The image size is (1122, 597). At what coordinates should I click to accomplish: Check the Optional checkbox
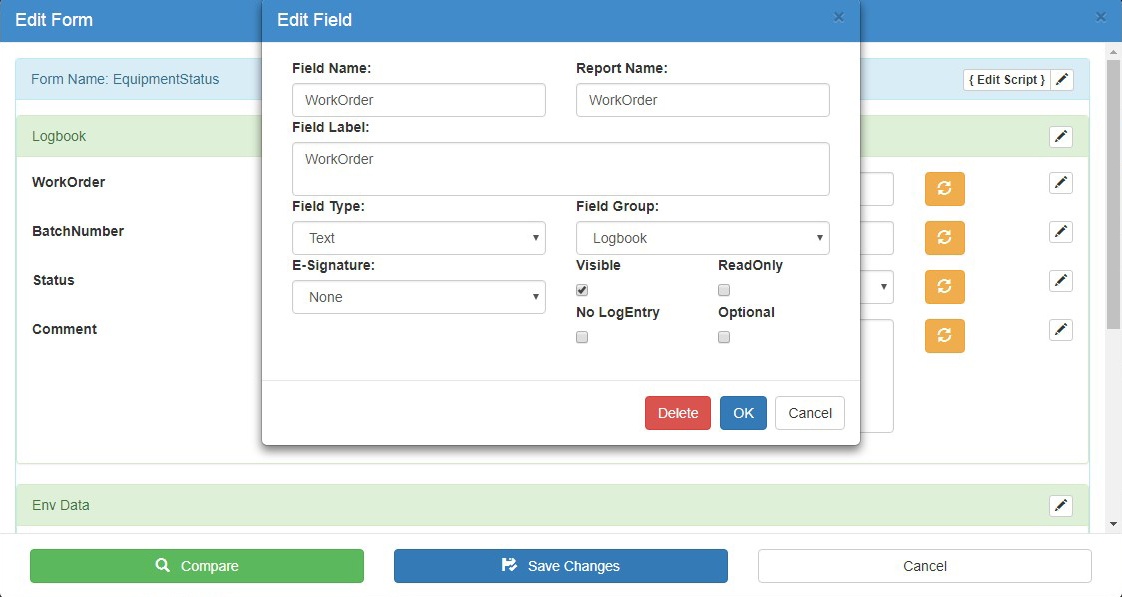pos(724,337)
